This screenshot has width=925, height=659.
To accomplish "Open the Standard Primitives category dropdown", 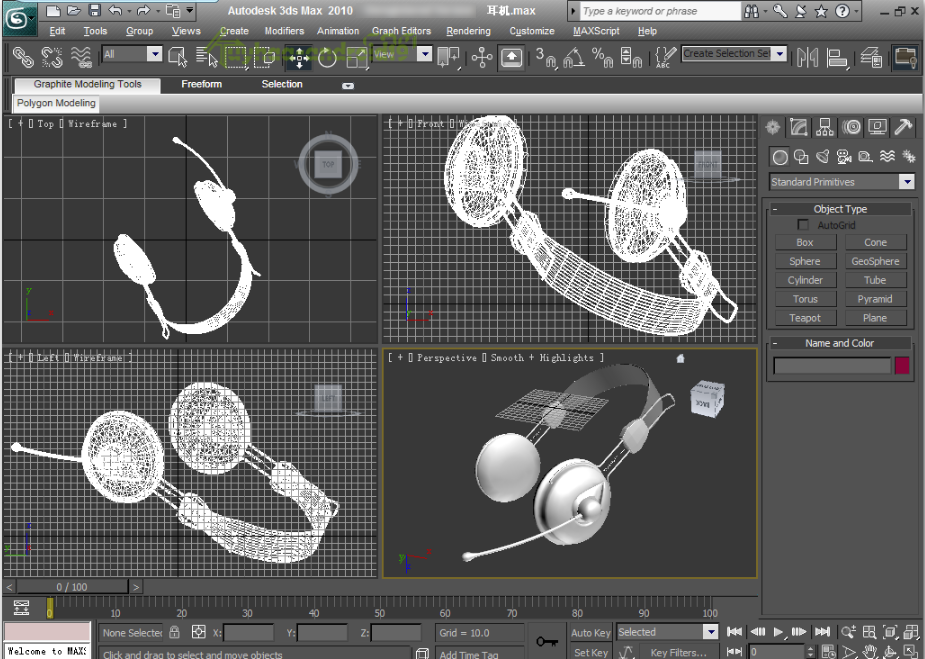I will [x=907, y=182].
